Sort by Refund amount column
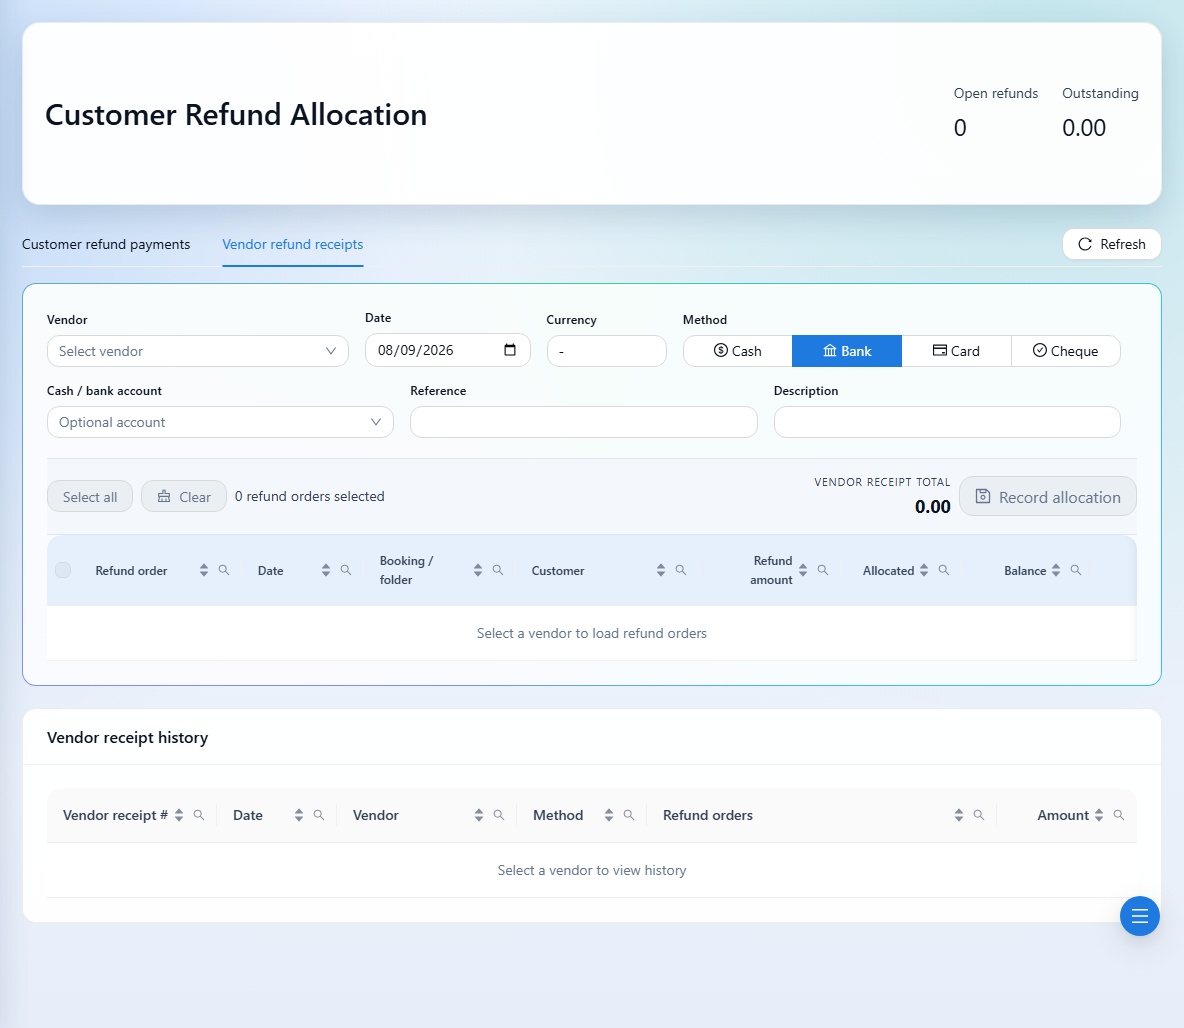Viewport: 1184px width, 1028px height. click(x=803, y=570)
